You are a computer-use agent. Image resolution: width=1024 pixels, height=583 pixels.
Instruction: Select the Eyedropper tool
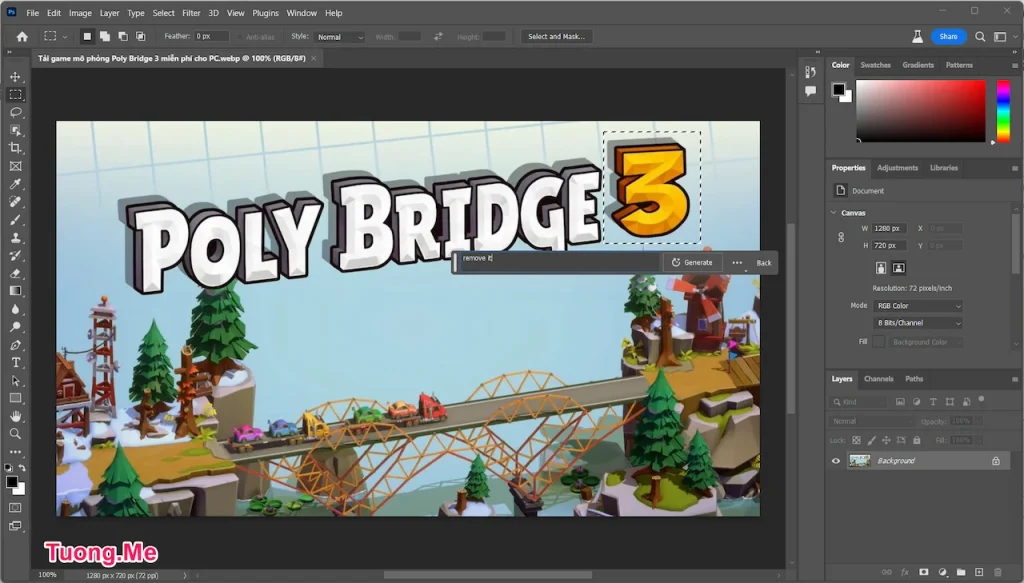[16, 184]
